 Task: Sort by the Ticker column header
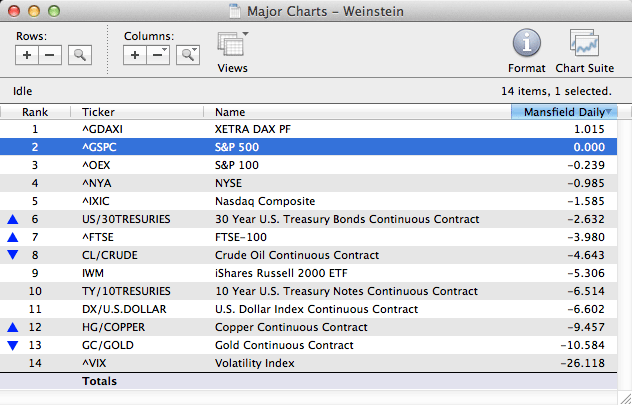[99, 112]
